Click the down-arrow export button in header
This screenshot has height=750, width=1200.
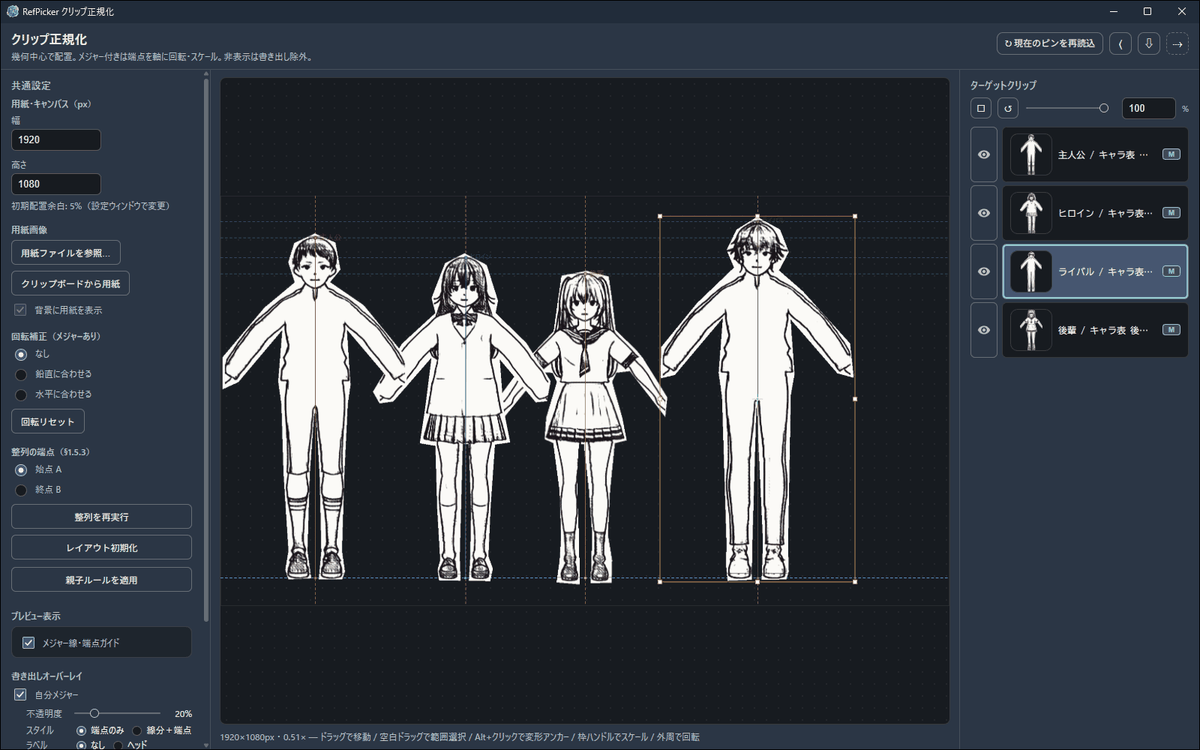[1149, 43]
